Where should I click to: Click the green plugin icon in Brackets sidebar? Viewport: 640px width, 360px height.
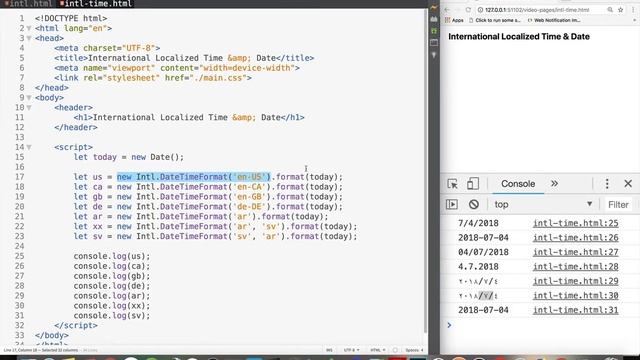click(434, 31)
